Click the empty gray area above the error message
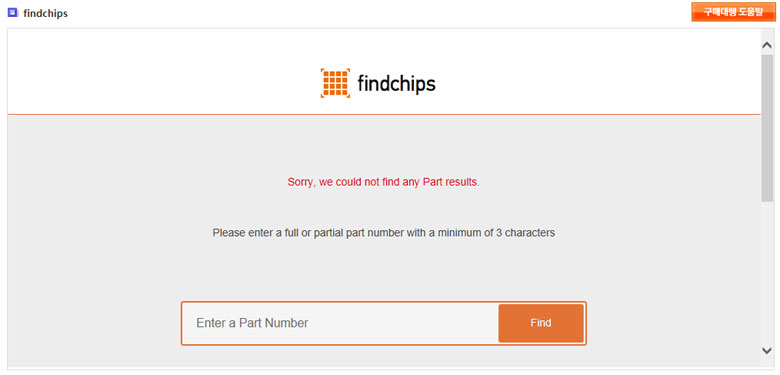Screen dimensions: 780x375 (x=384, y=145)
